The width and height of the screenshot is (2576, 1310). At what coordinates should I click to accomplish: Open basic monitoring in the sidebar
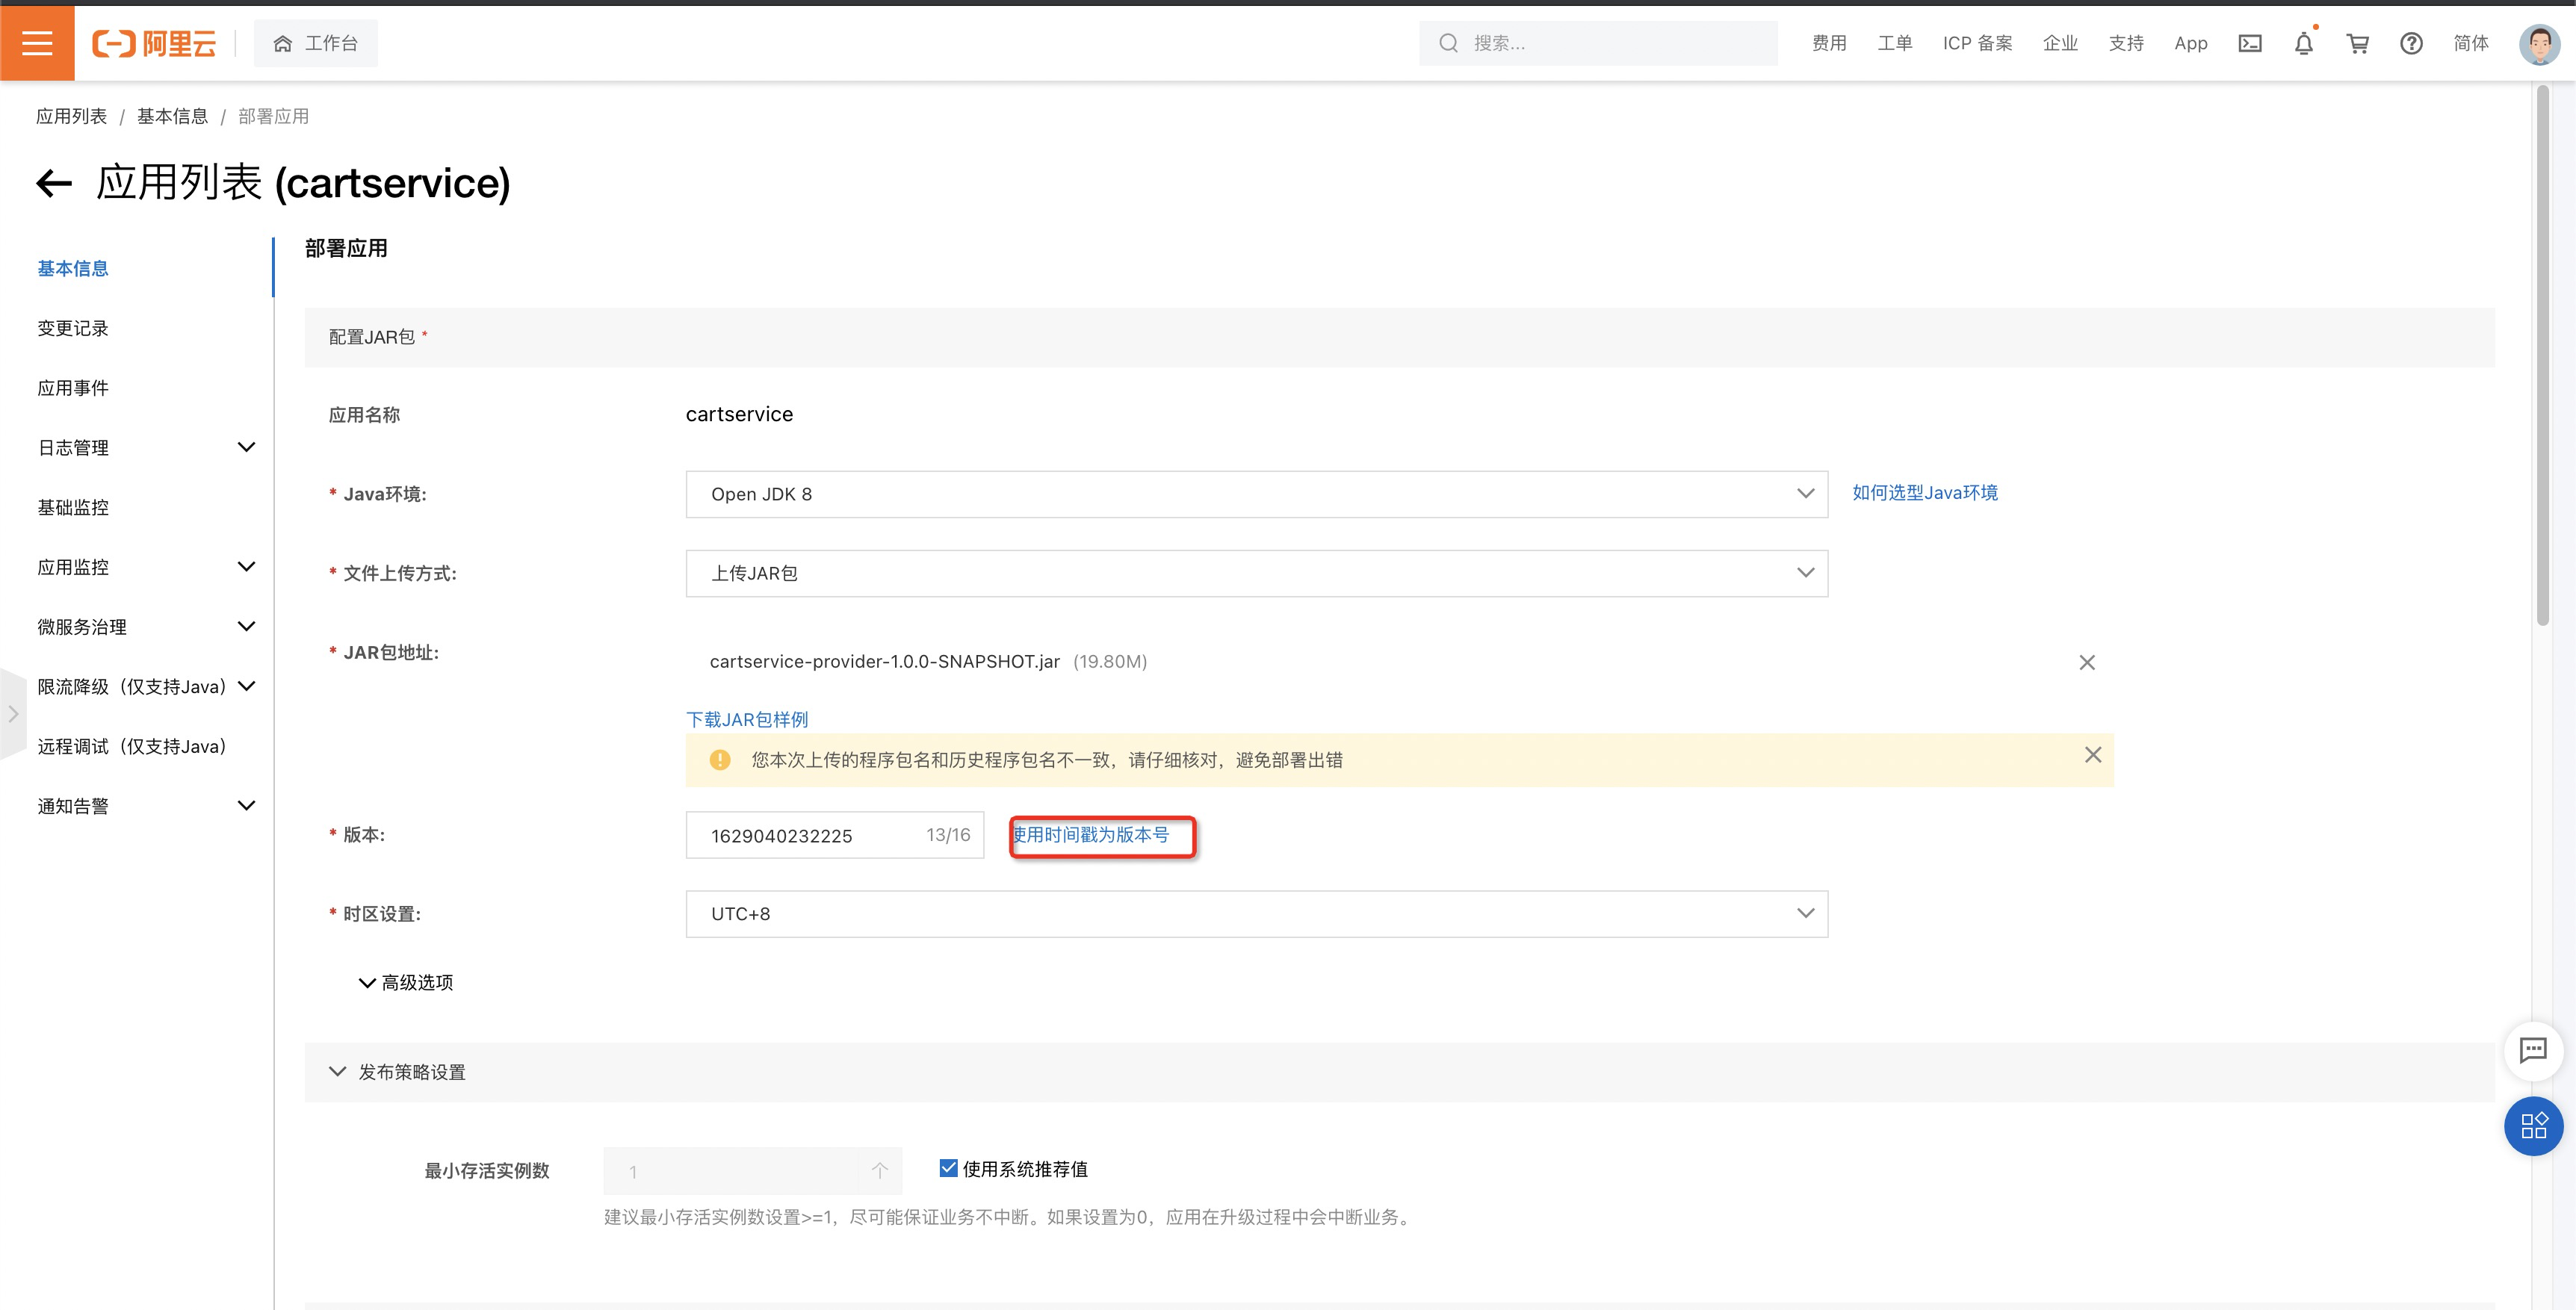(73, 507)
